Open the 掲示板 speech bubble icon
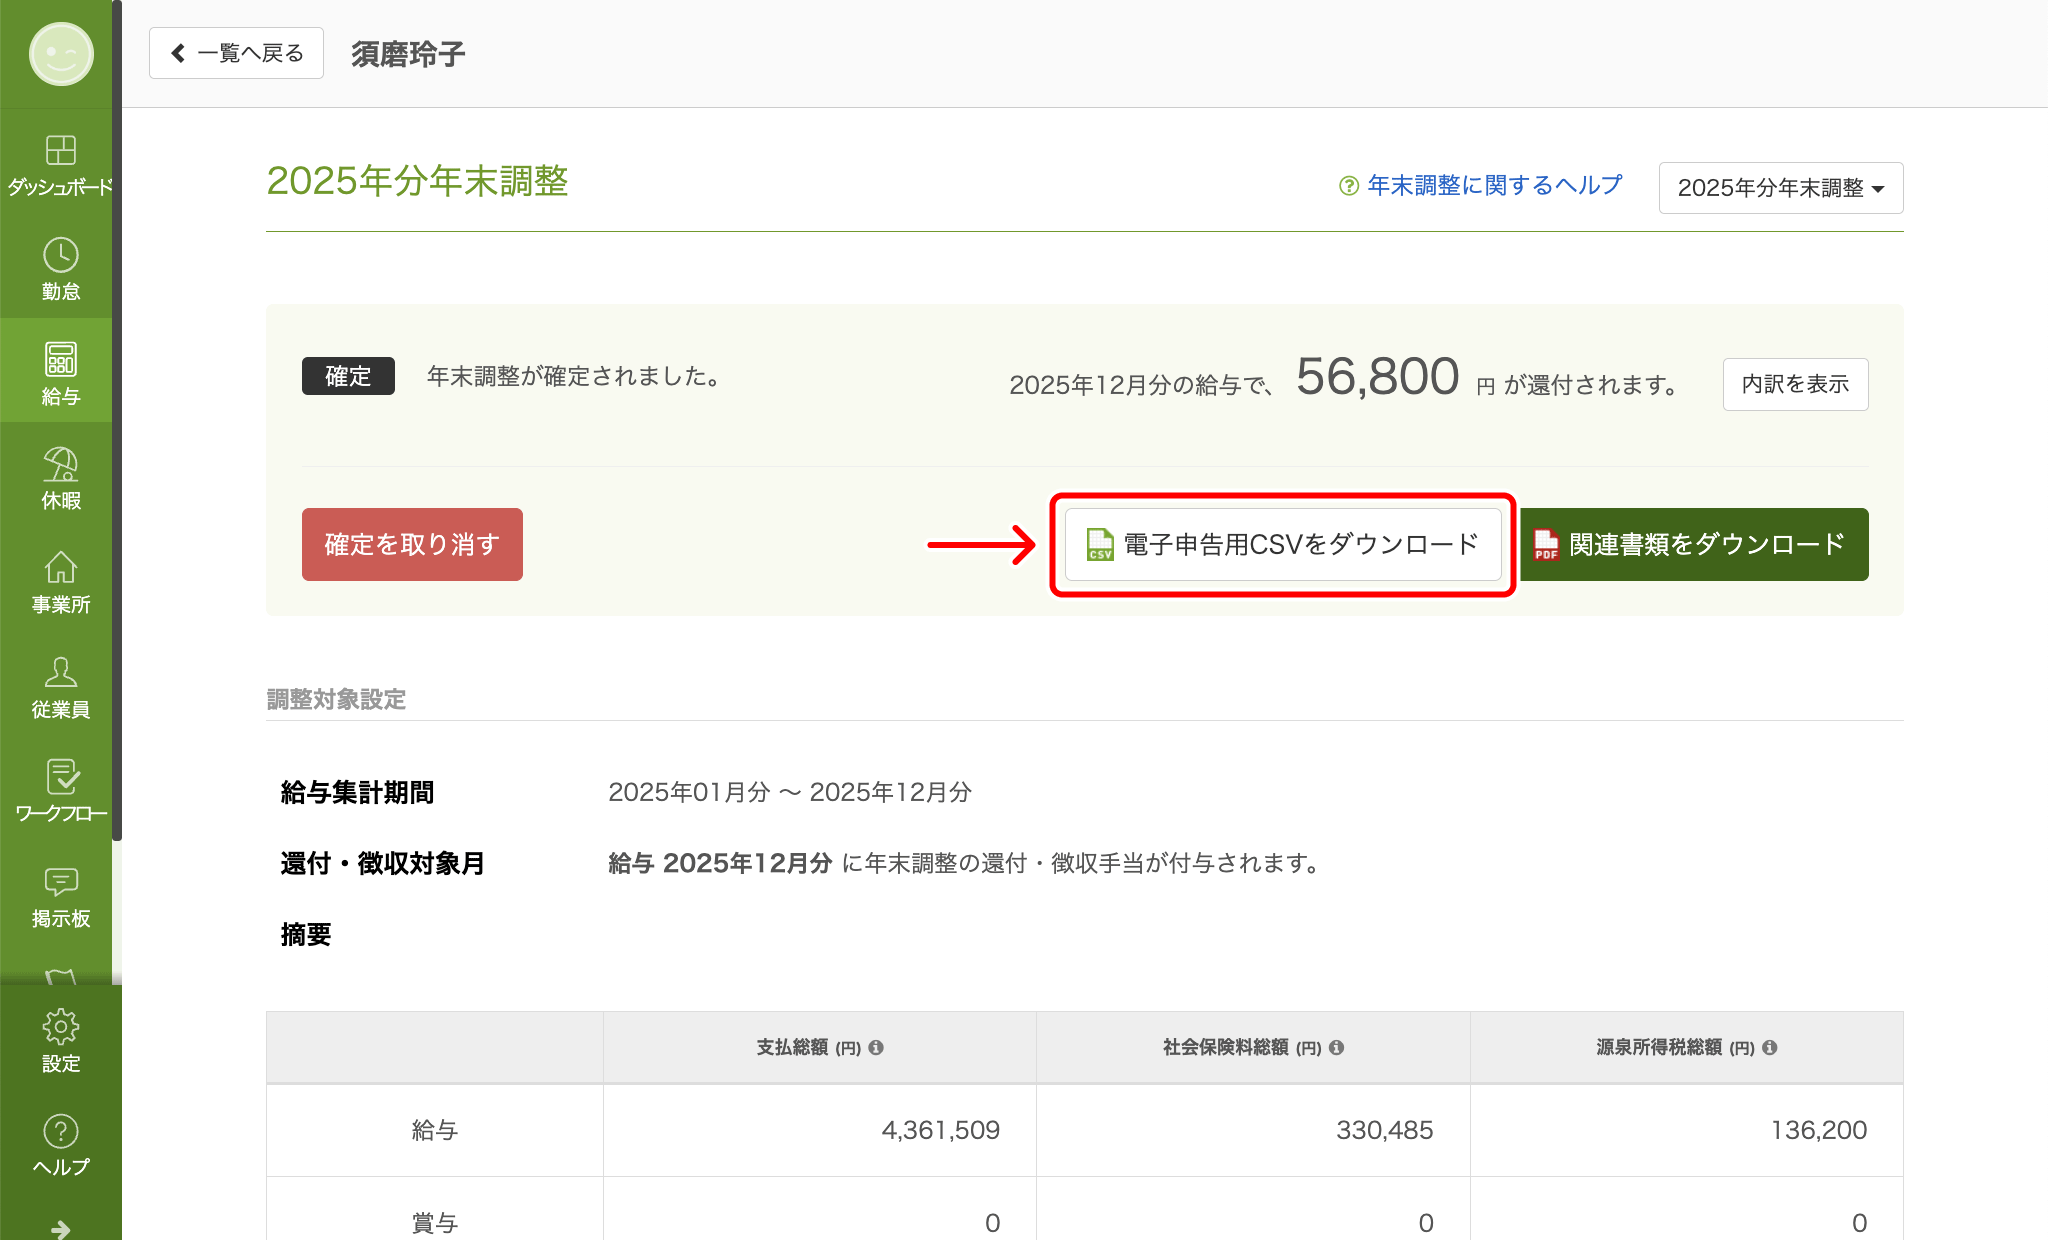 click(x=60, y=882)
